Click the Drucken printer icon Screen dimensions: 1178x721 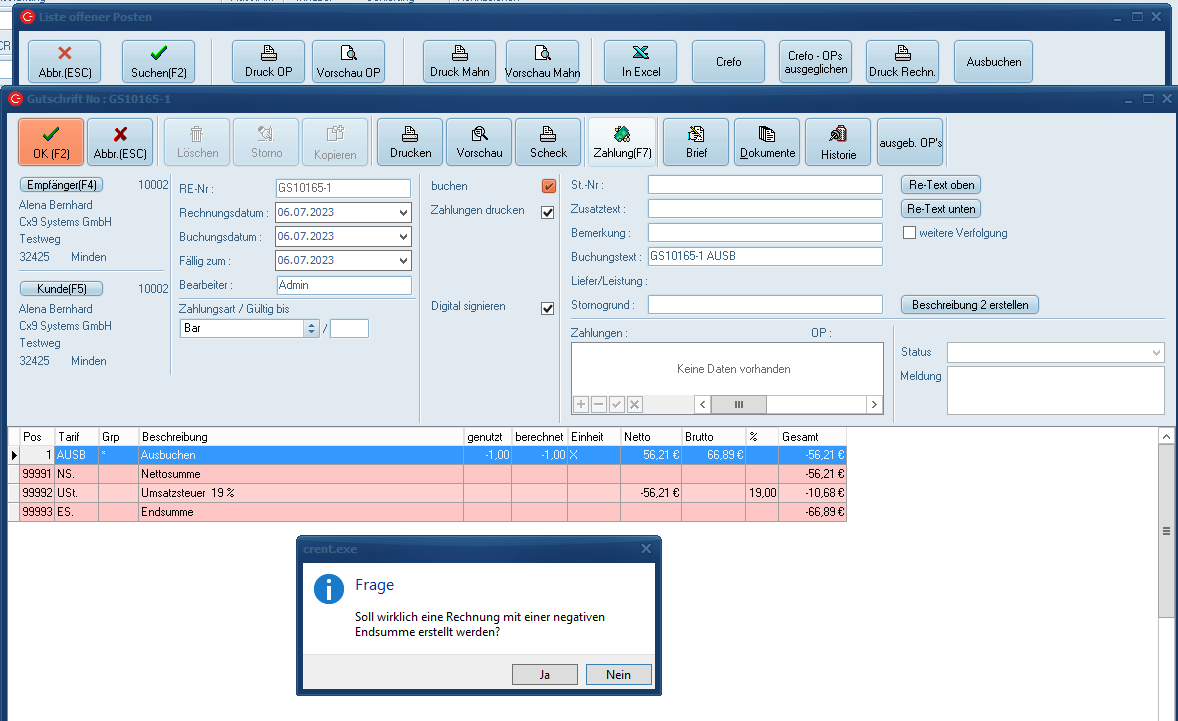pos(410,142)
